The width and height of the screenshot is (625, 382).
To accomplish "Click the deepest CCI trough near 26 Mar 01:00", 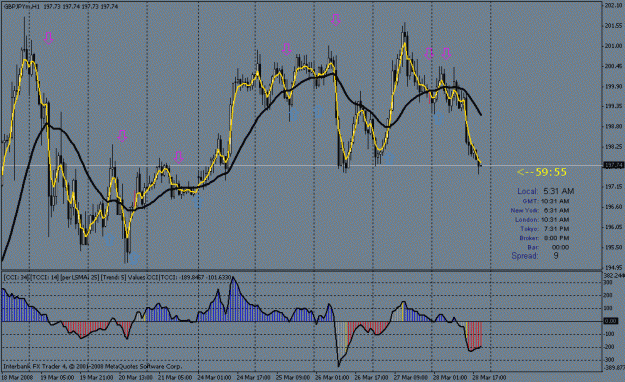I will pyautogui.click(x=339, y=344).
